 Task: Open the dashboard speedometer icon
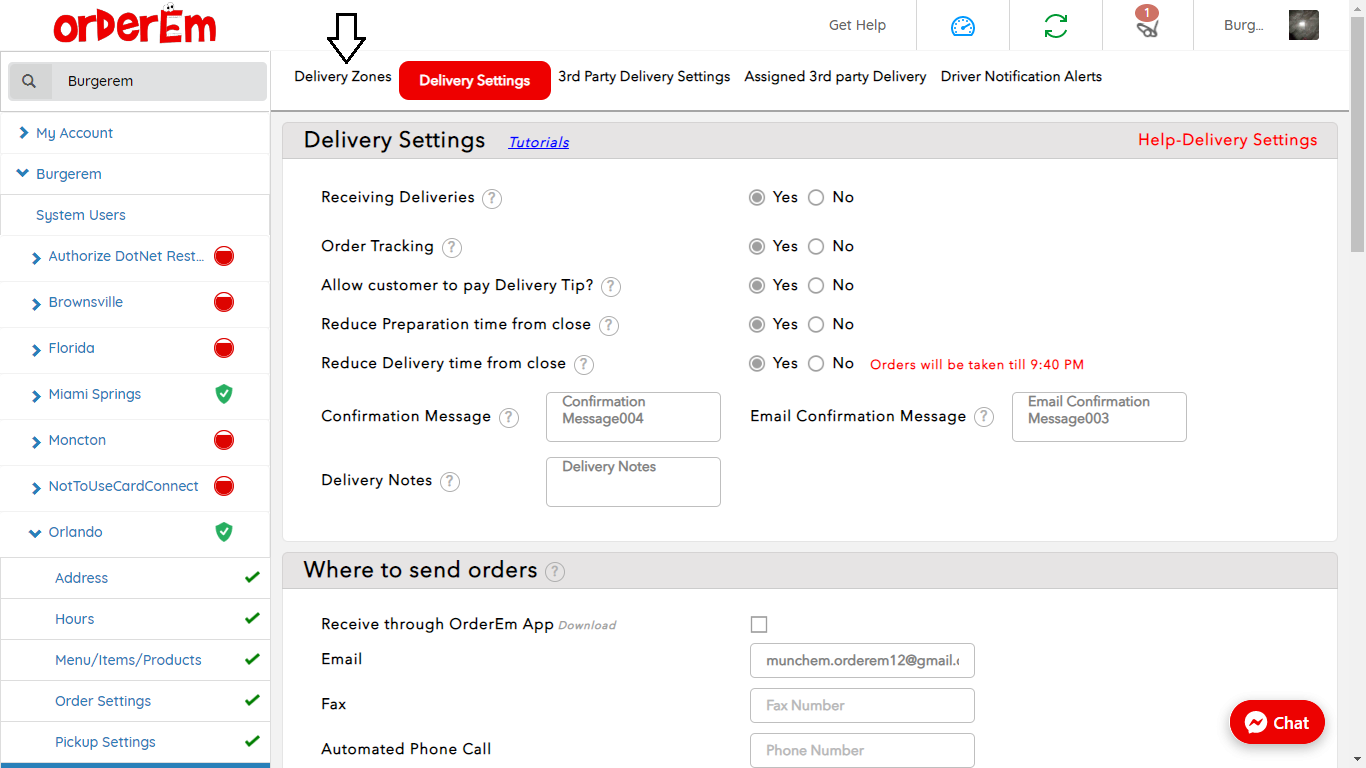(x=962, y=26)
